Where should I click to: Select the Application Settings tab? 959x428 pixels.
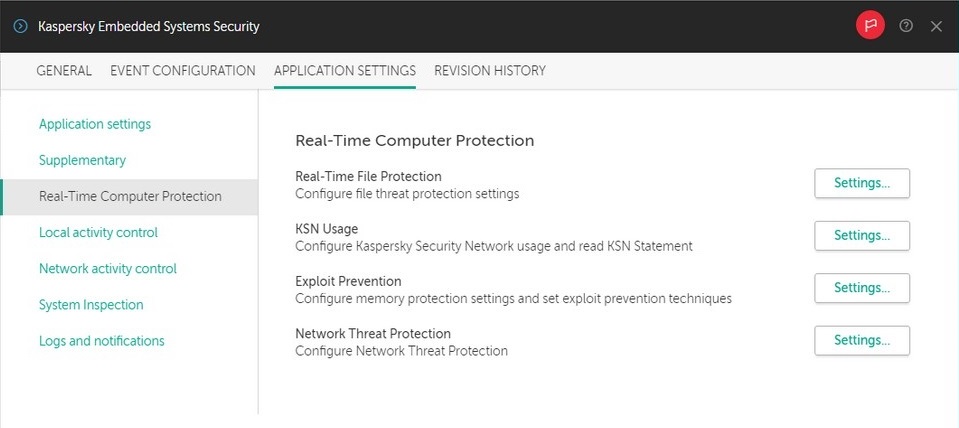(345, 71)
